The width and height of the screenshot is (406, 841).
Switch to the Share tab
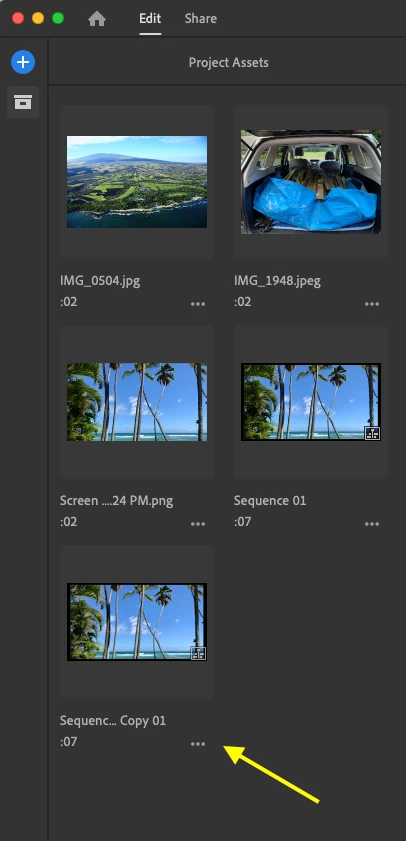(x=201, y=18)
